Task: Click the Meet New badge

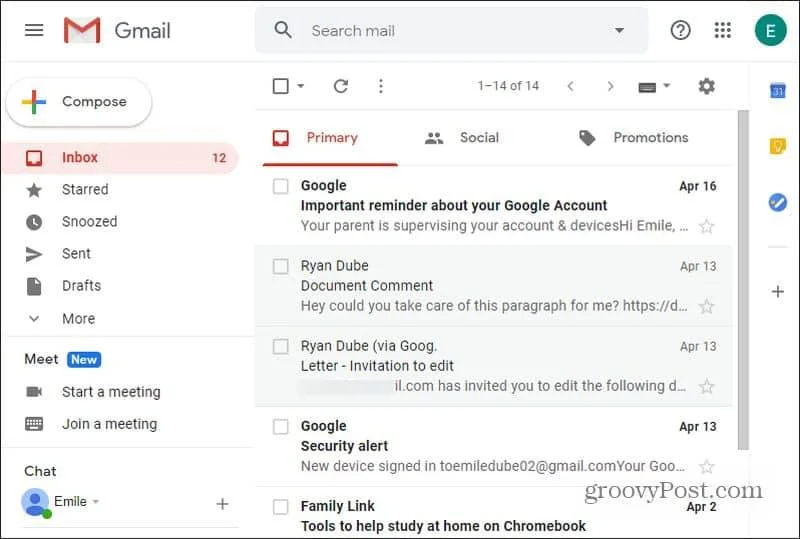Action: [x=84, y=359]
